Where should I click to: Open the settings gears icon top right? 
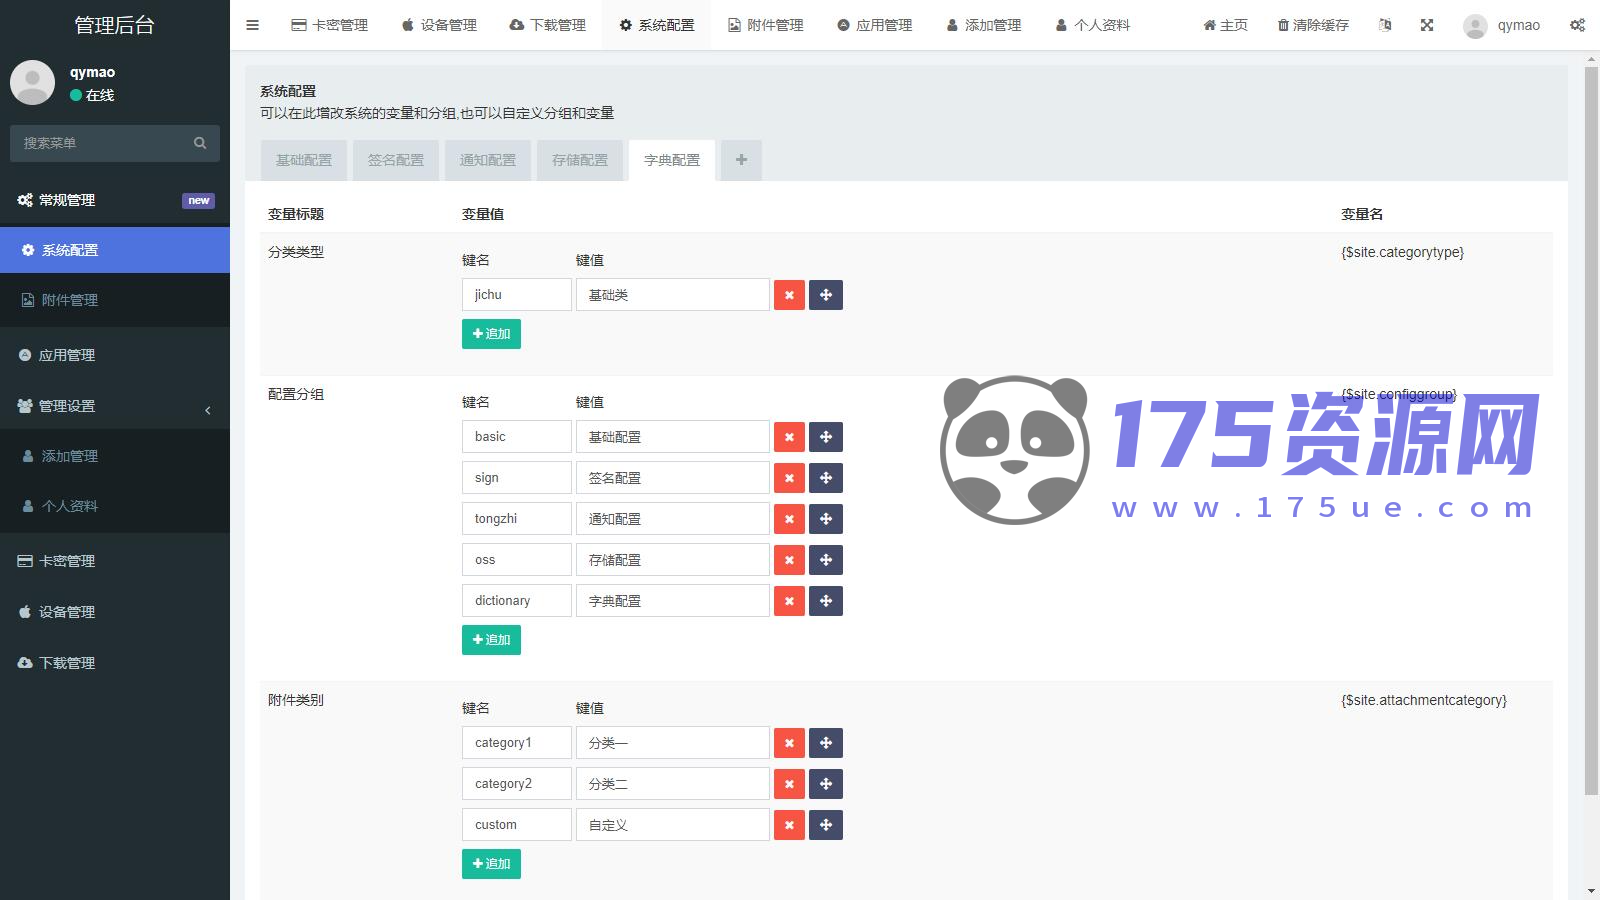(1577, 25)
